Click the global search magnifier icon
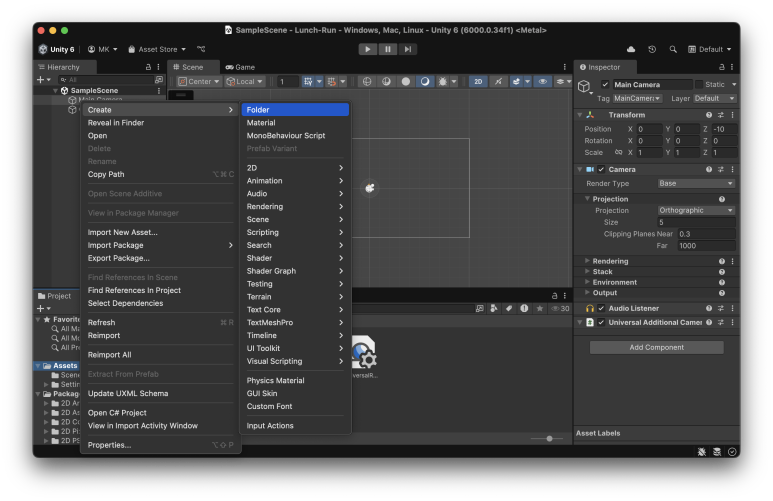 point(673,49)
